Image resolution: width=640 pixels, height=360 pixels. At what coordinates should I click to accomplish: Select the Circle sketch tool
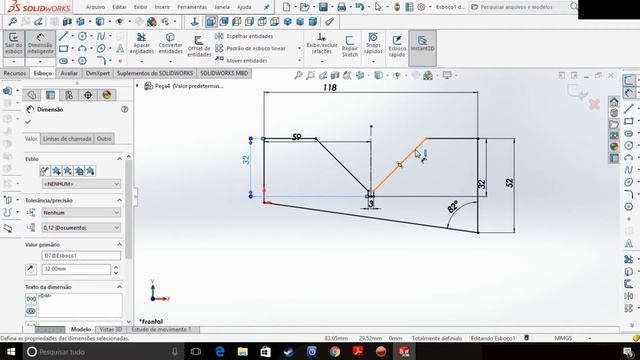[82, 36]
